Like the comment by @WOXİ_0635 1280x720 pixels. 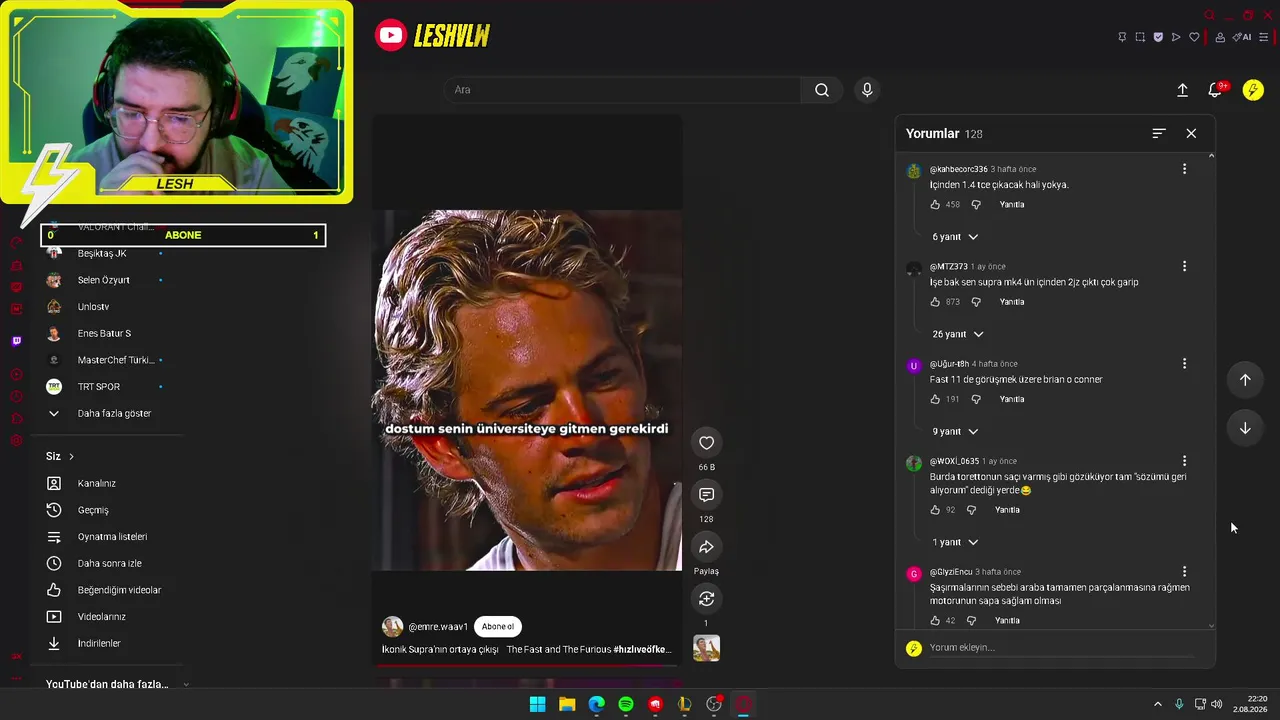(935, 510)
